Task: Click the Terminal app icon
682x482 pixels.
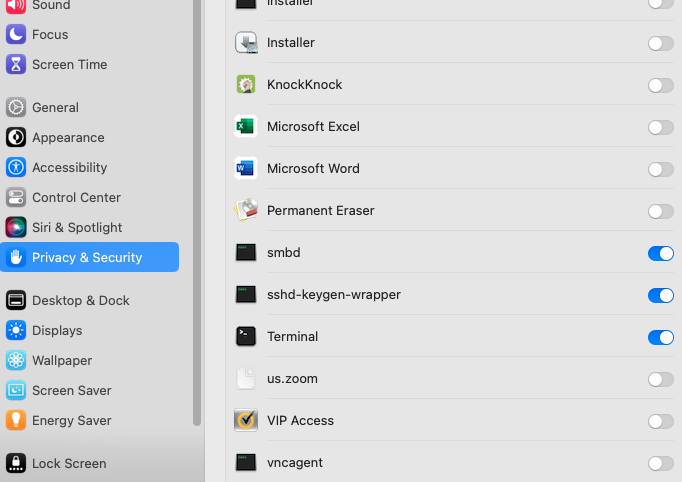Action: point(246,337)
